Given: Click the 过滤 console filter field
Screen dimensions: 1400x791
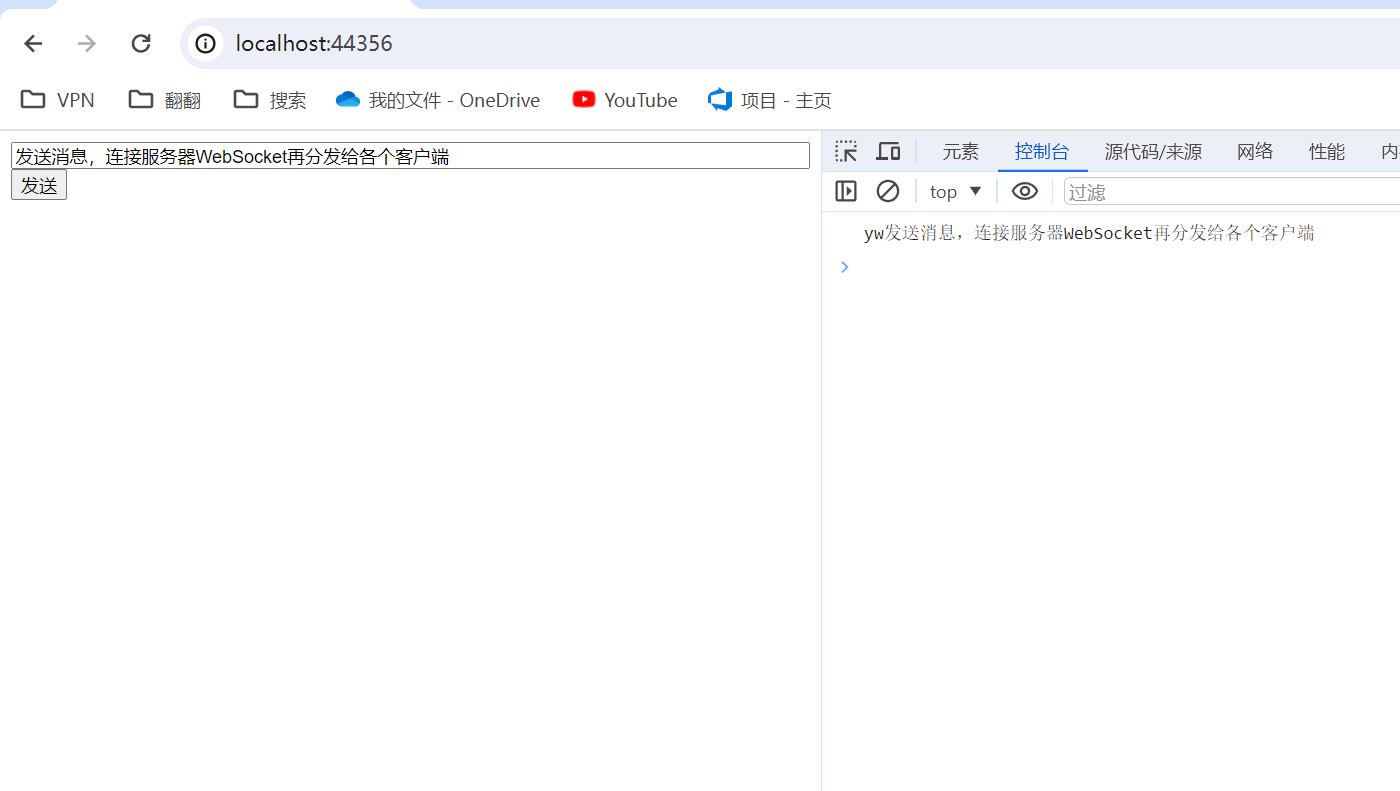Looking at the screenshot, I should click(x=1232, y=191).
